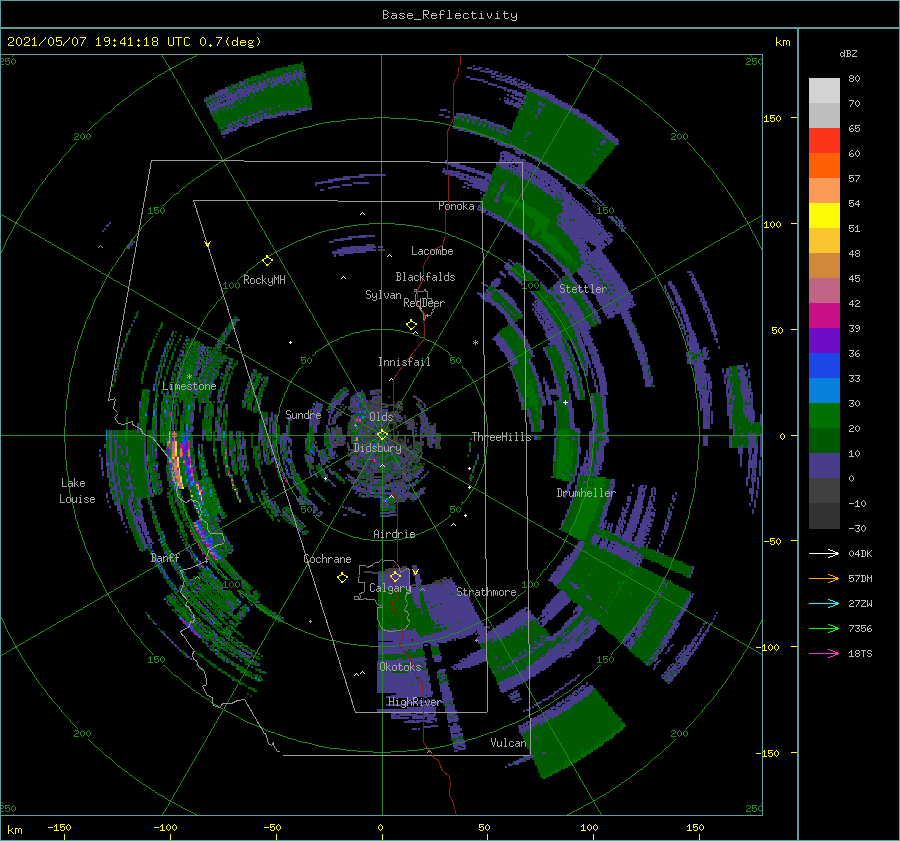The image size is (900, 841).
Task: Click the Vulcan label
Action: point(508,743)
